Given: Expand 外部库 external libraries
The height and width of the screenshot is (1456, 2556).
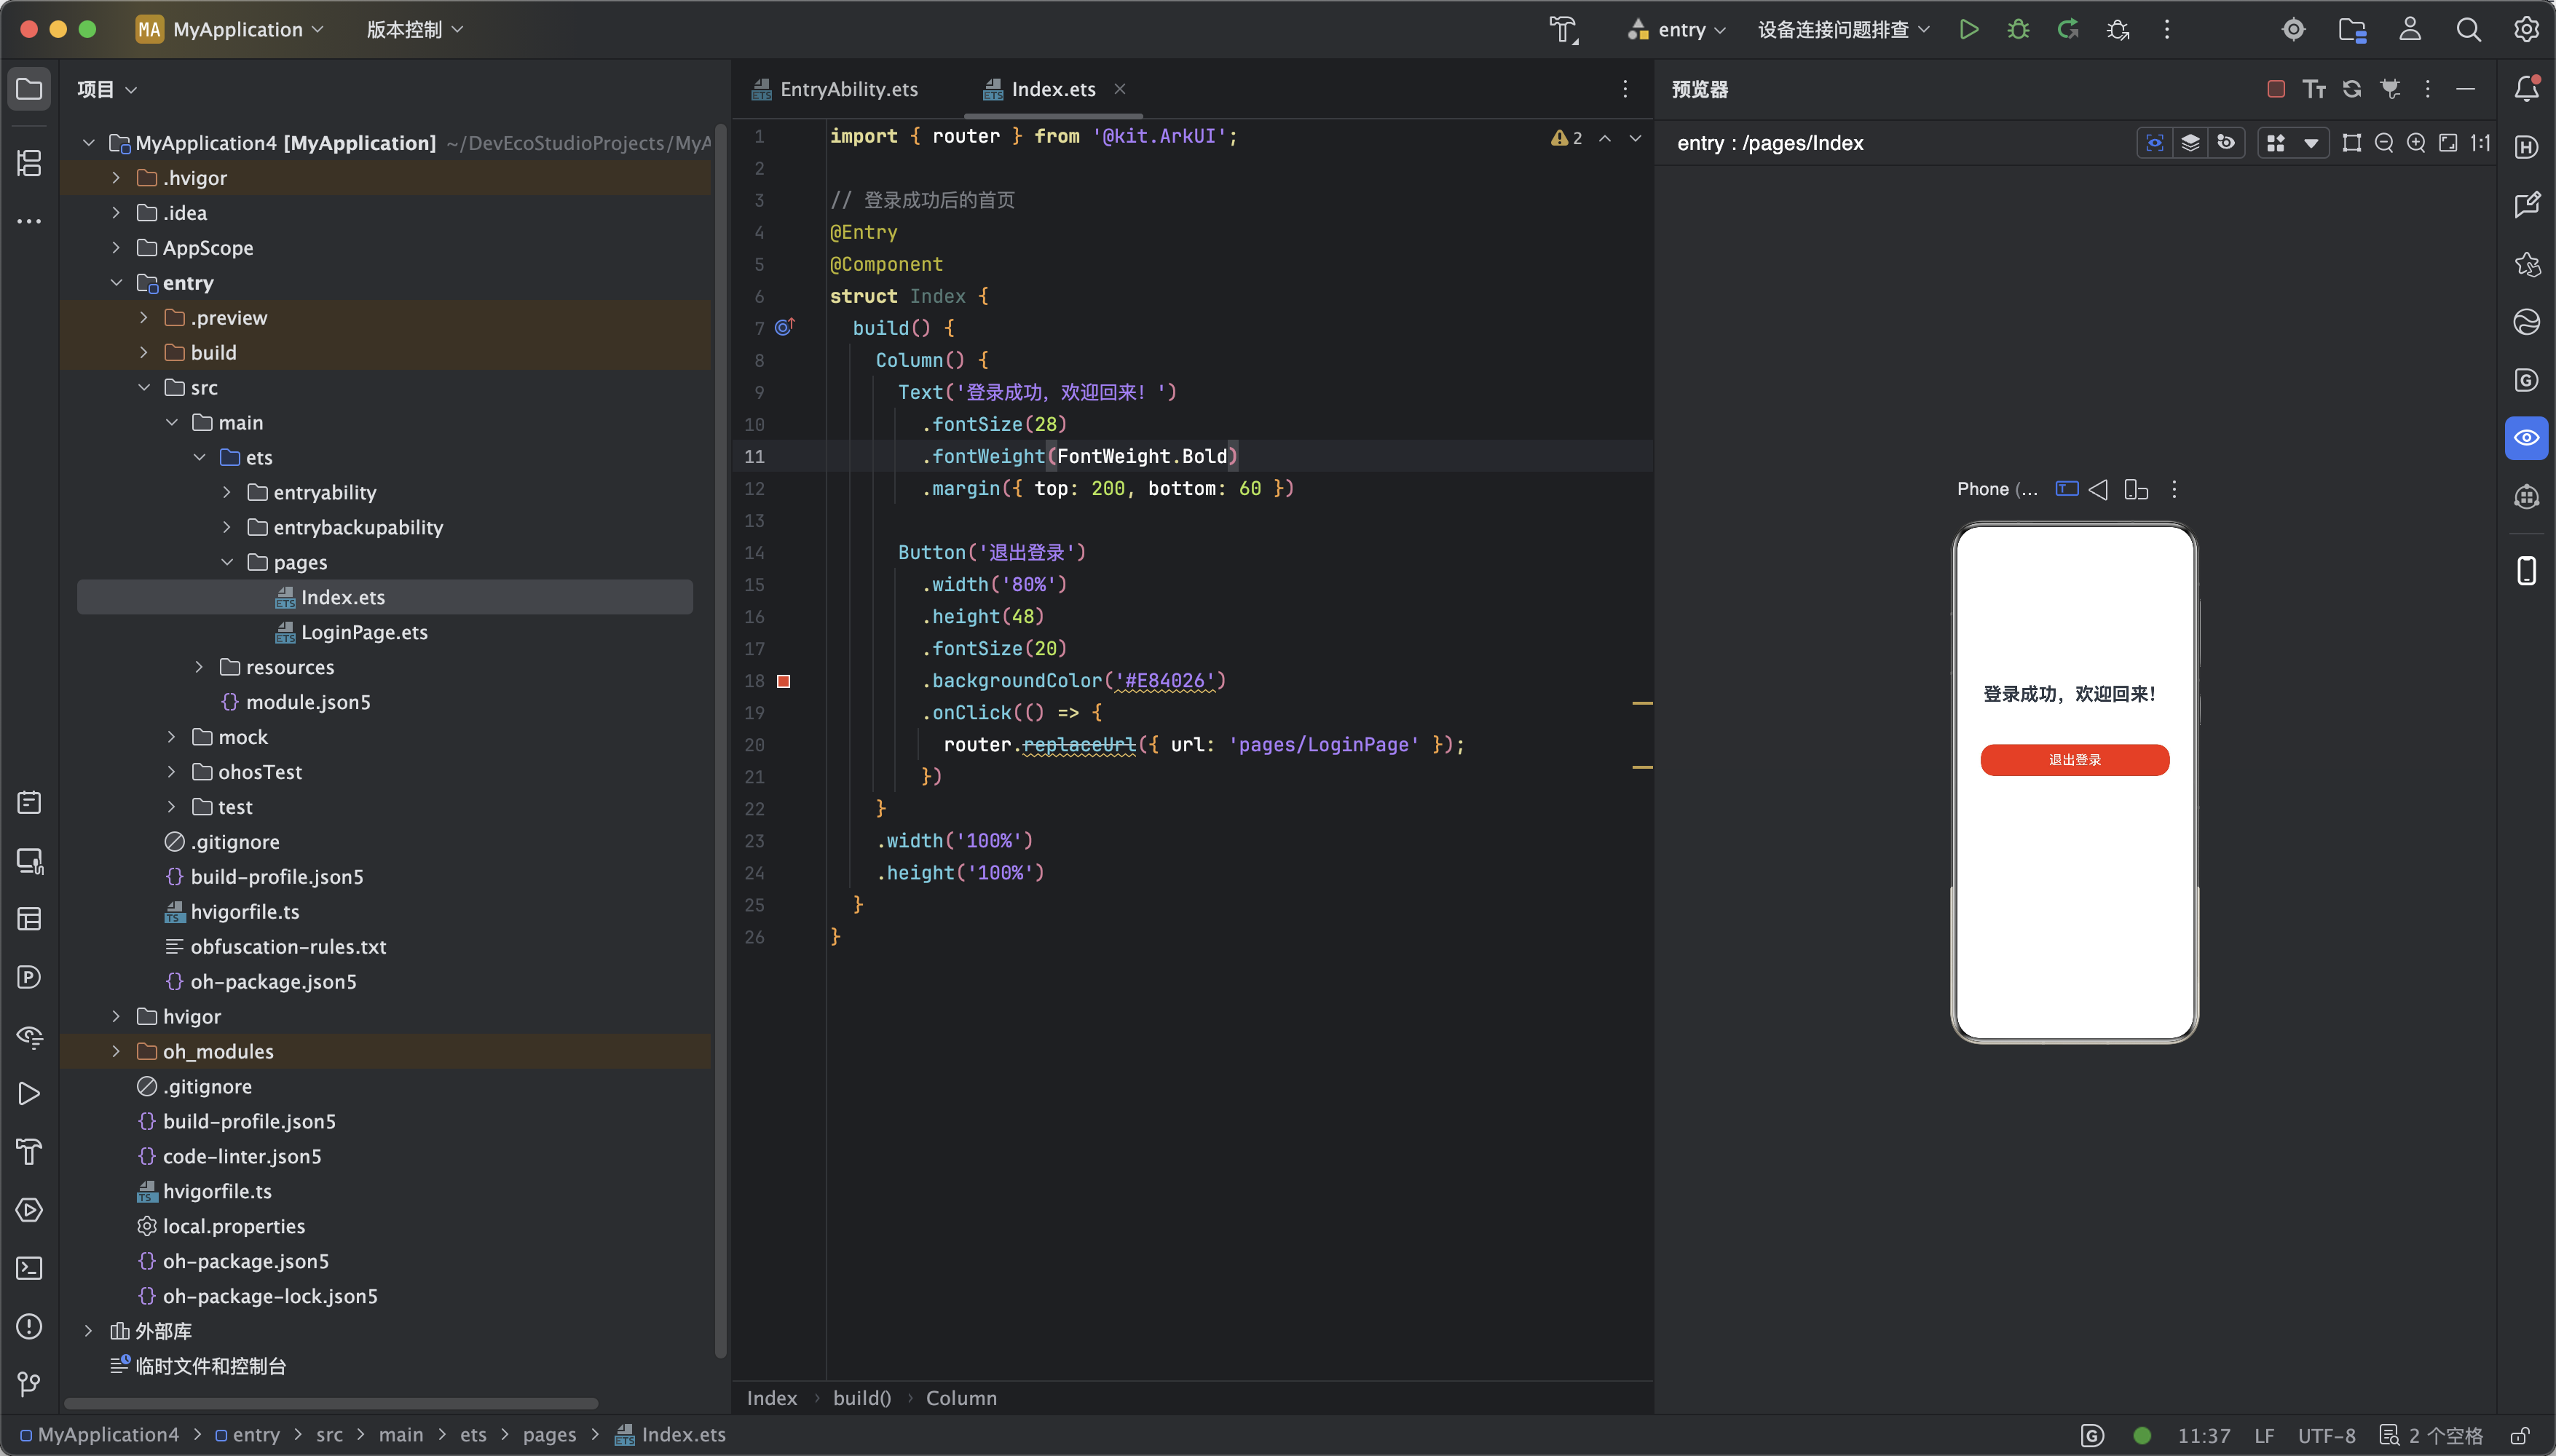Looking at the screenshot, I should (x=88, y=1331).
